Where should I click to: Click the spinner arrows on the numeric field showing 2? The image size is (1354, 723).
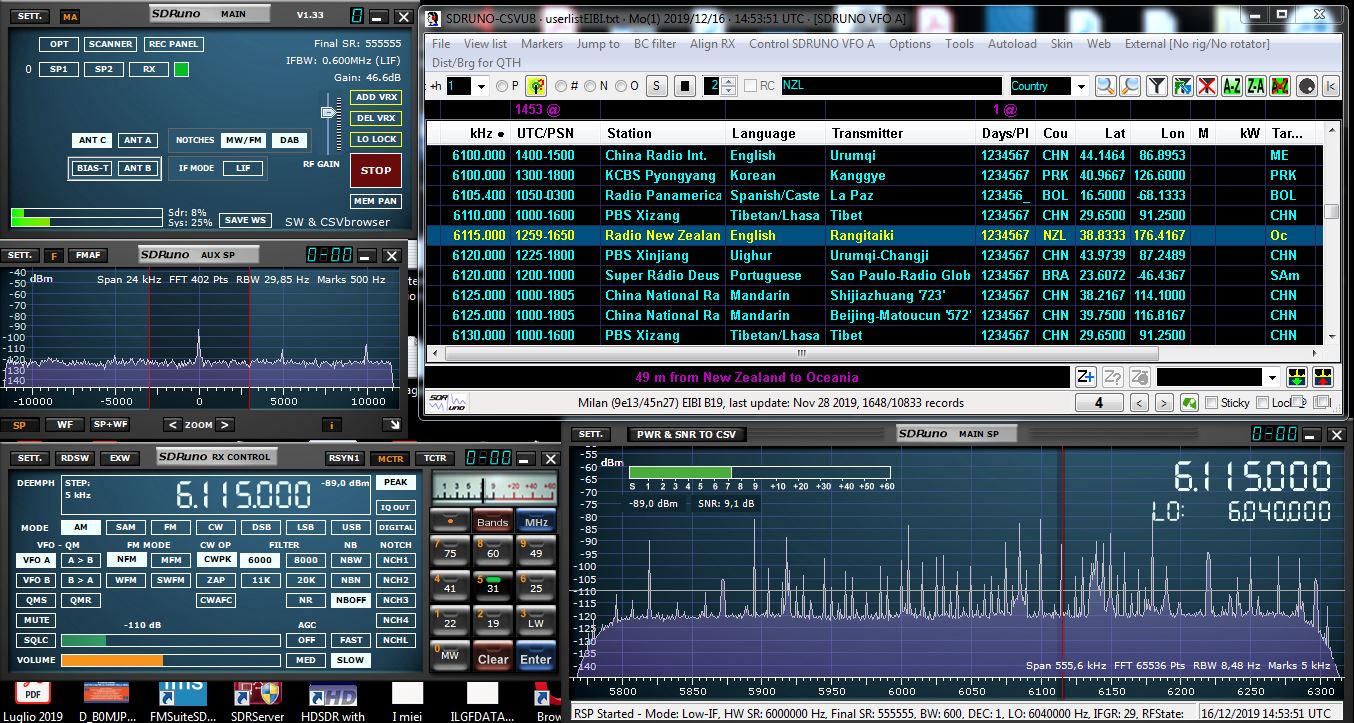[729, 86]
